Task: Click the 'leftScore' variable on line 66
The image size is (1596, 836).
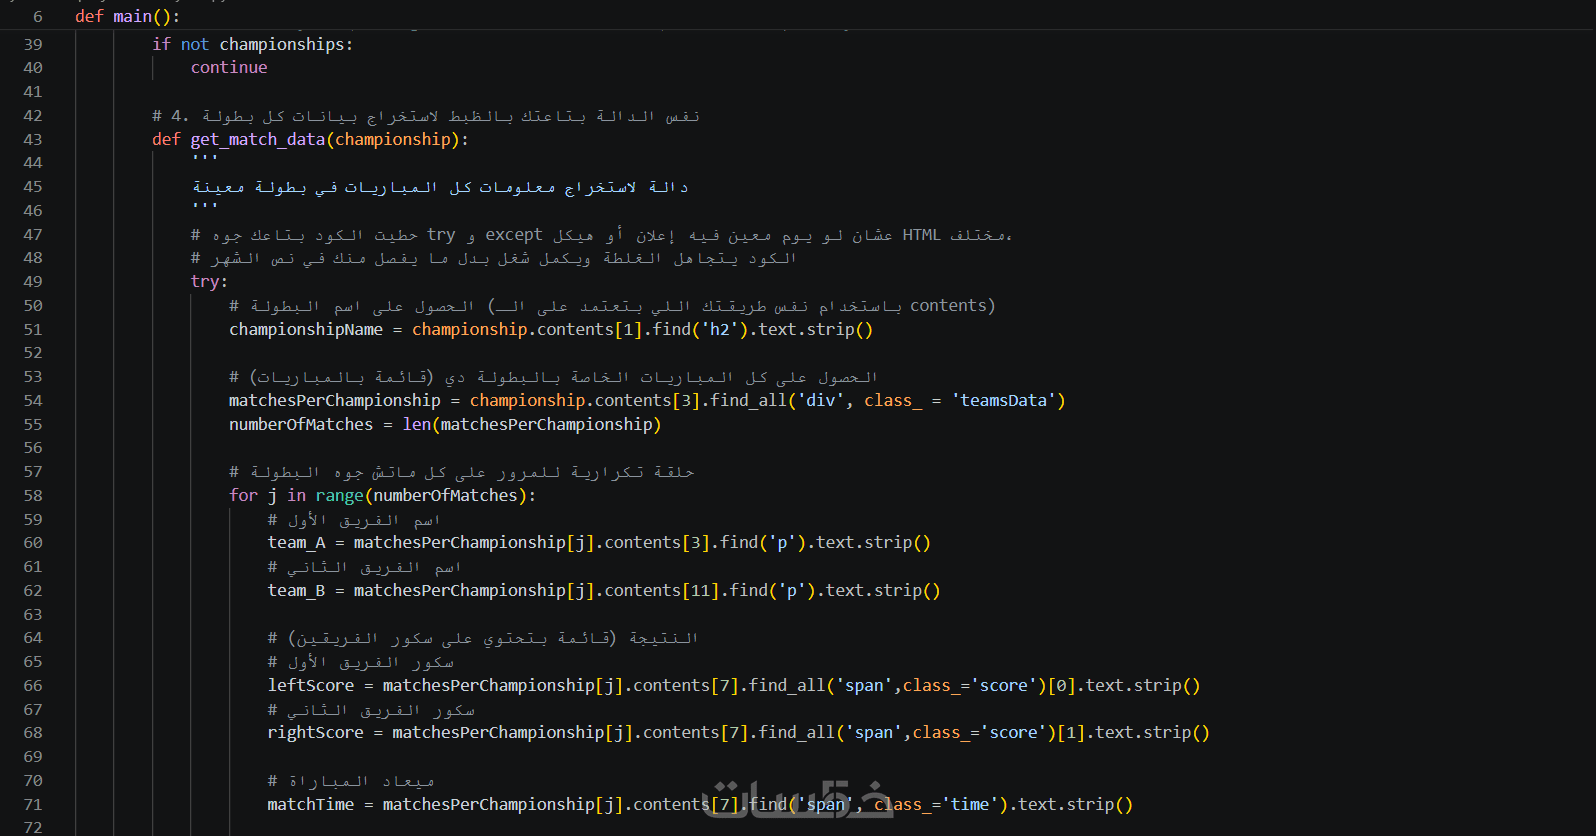Action: 311,685
